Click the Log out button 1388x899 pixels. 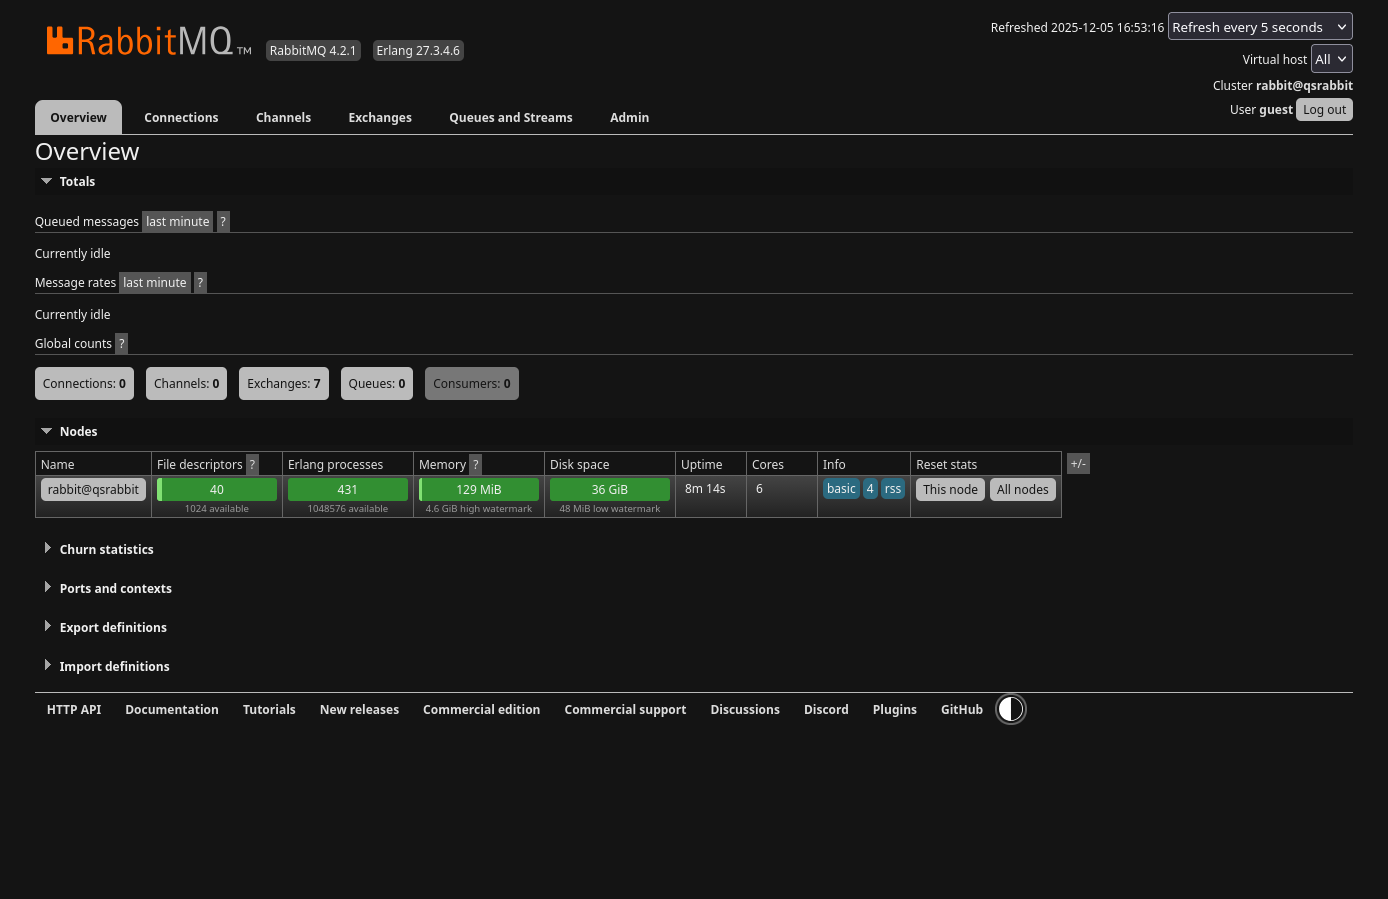tap(1324, 109)
